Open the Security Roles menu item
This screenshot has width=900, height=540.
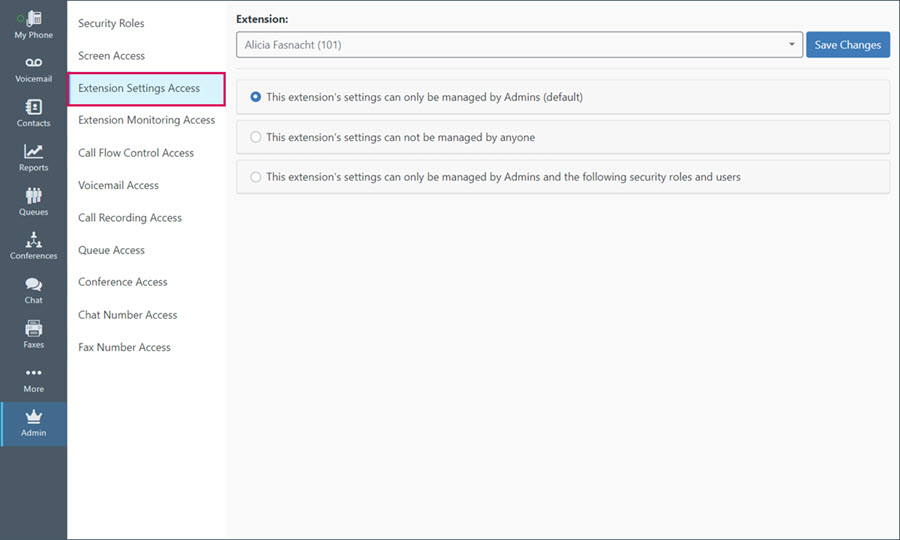point(111,24)
